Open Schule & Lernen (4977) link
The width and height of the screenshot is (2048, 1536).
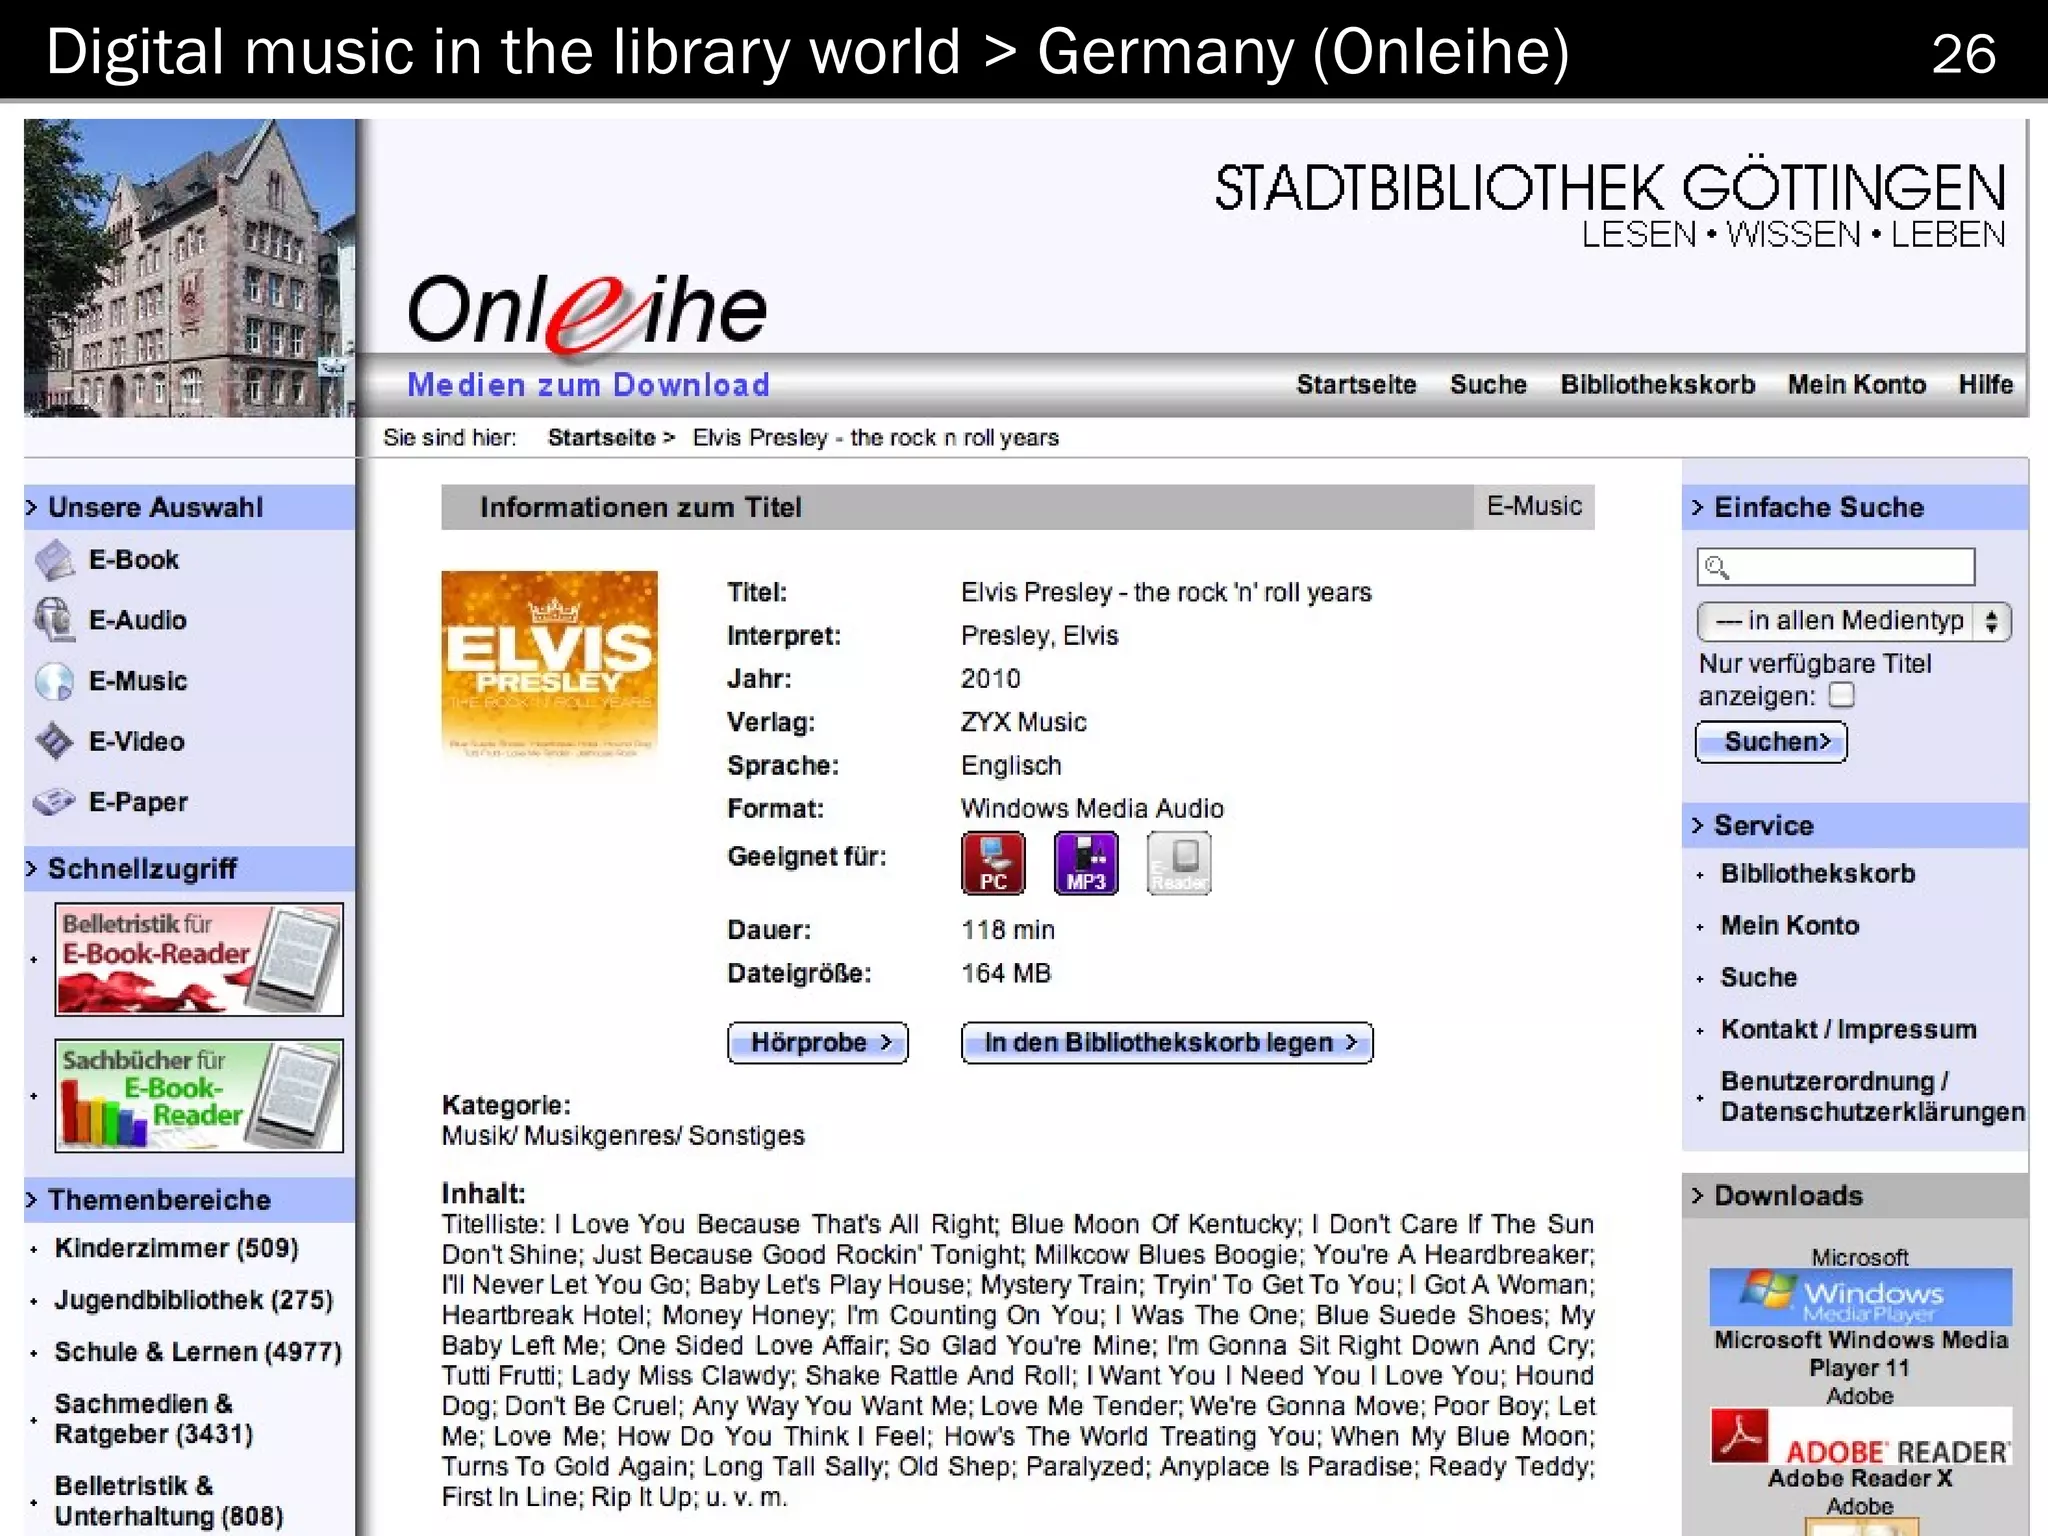click(198, 1352)
